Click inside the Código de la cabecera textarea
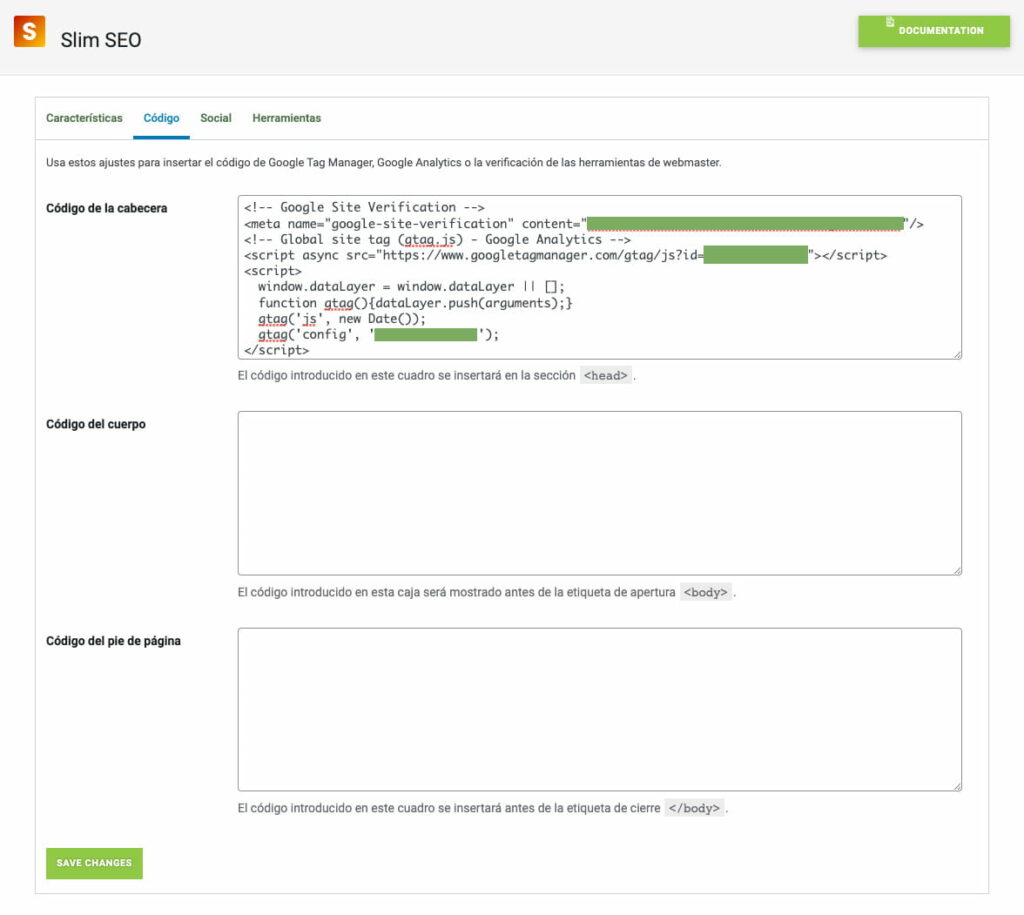 point(600,277)
